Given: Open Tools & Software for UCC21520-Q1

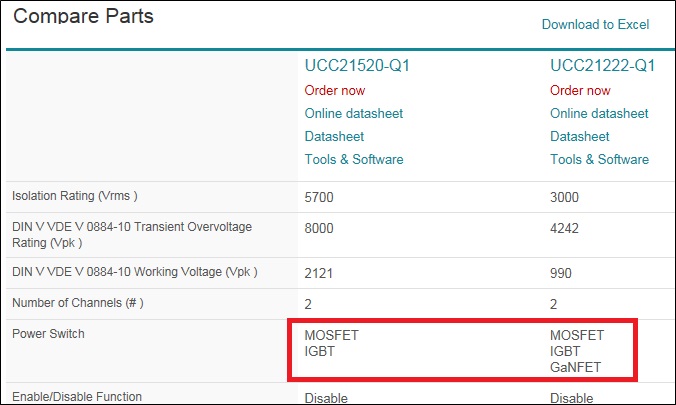Looking at the screenshot, I should pyautogui.click(x=354, y=160).
